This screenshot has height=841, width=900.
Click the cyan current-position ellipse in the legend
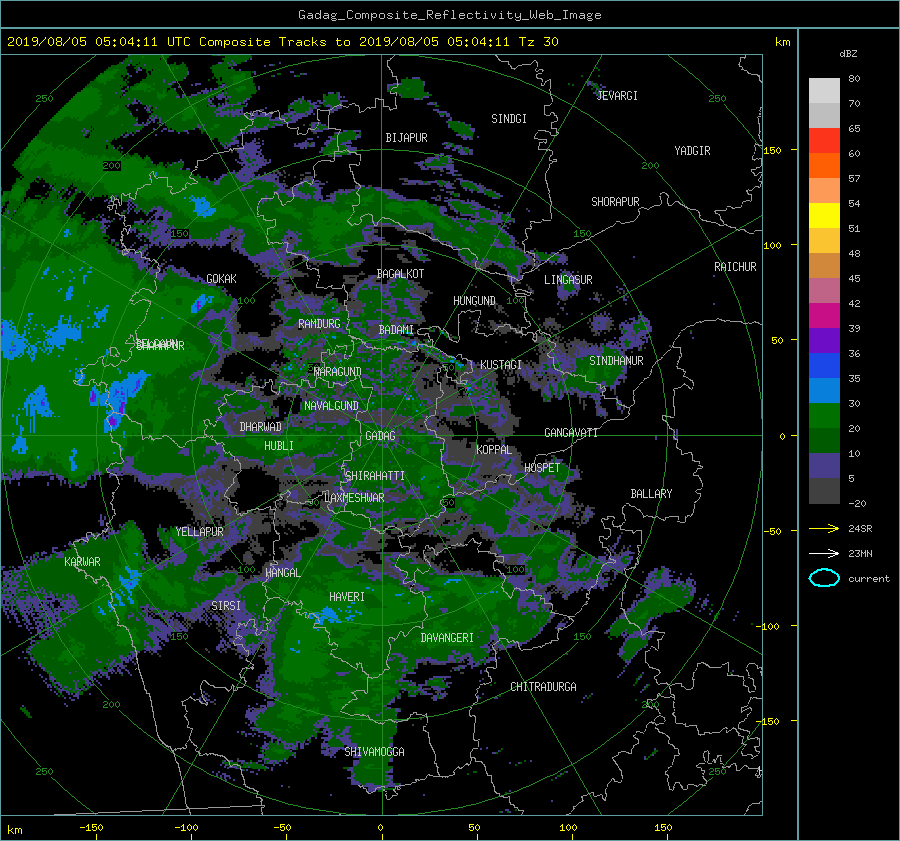[824, 578]
